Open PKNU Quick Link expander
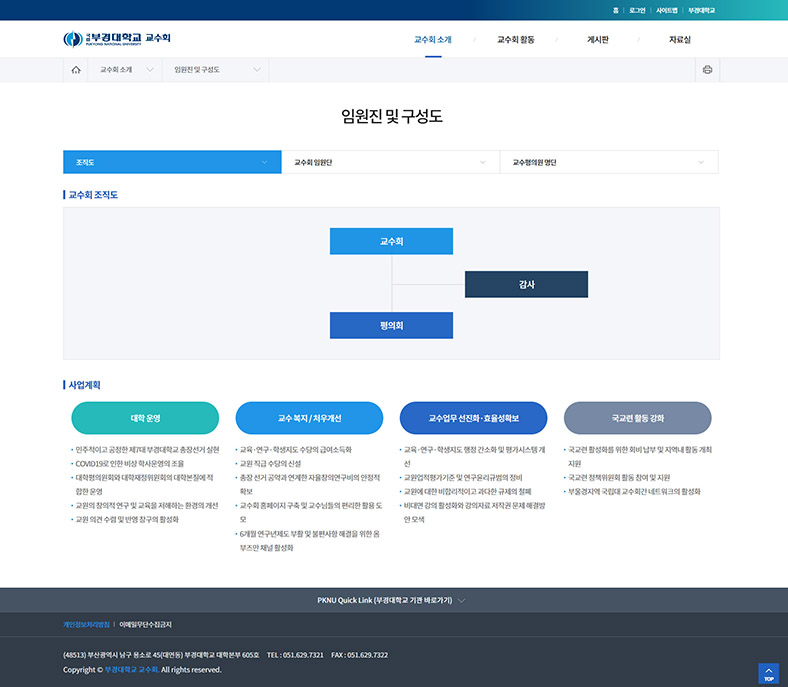788x687 pixels. [x=391, y=600]
